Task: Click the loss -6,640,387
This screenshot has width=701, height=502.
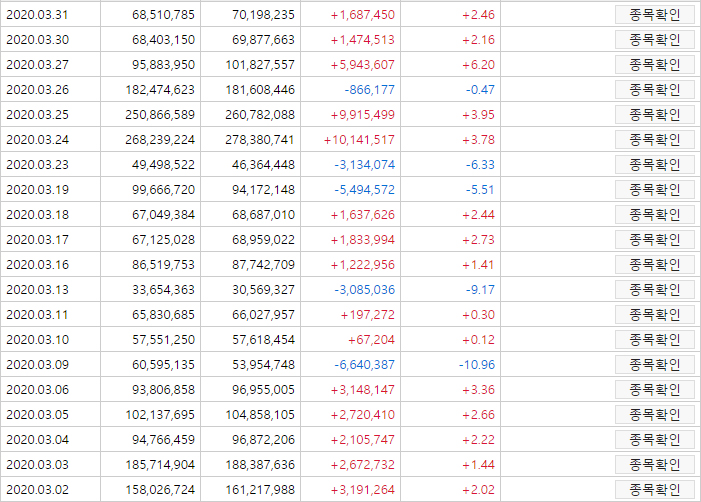Action: click(x=365, y=365)
